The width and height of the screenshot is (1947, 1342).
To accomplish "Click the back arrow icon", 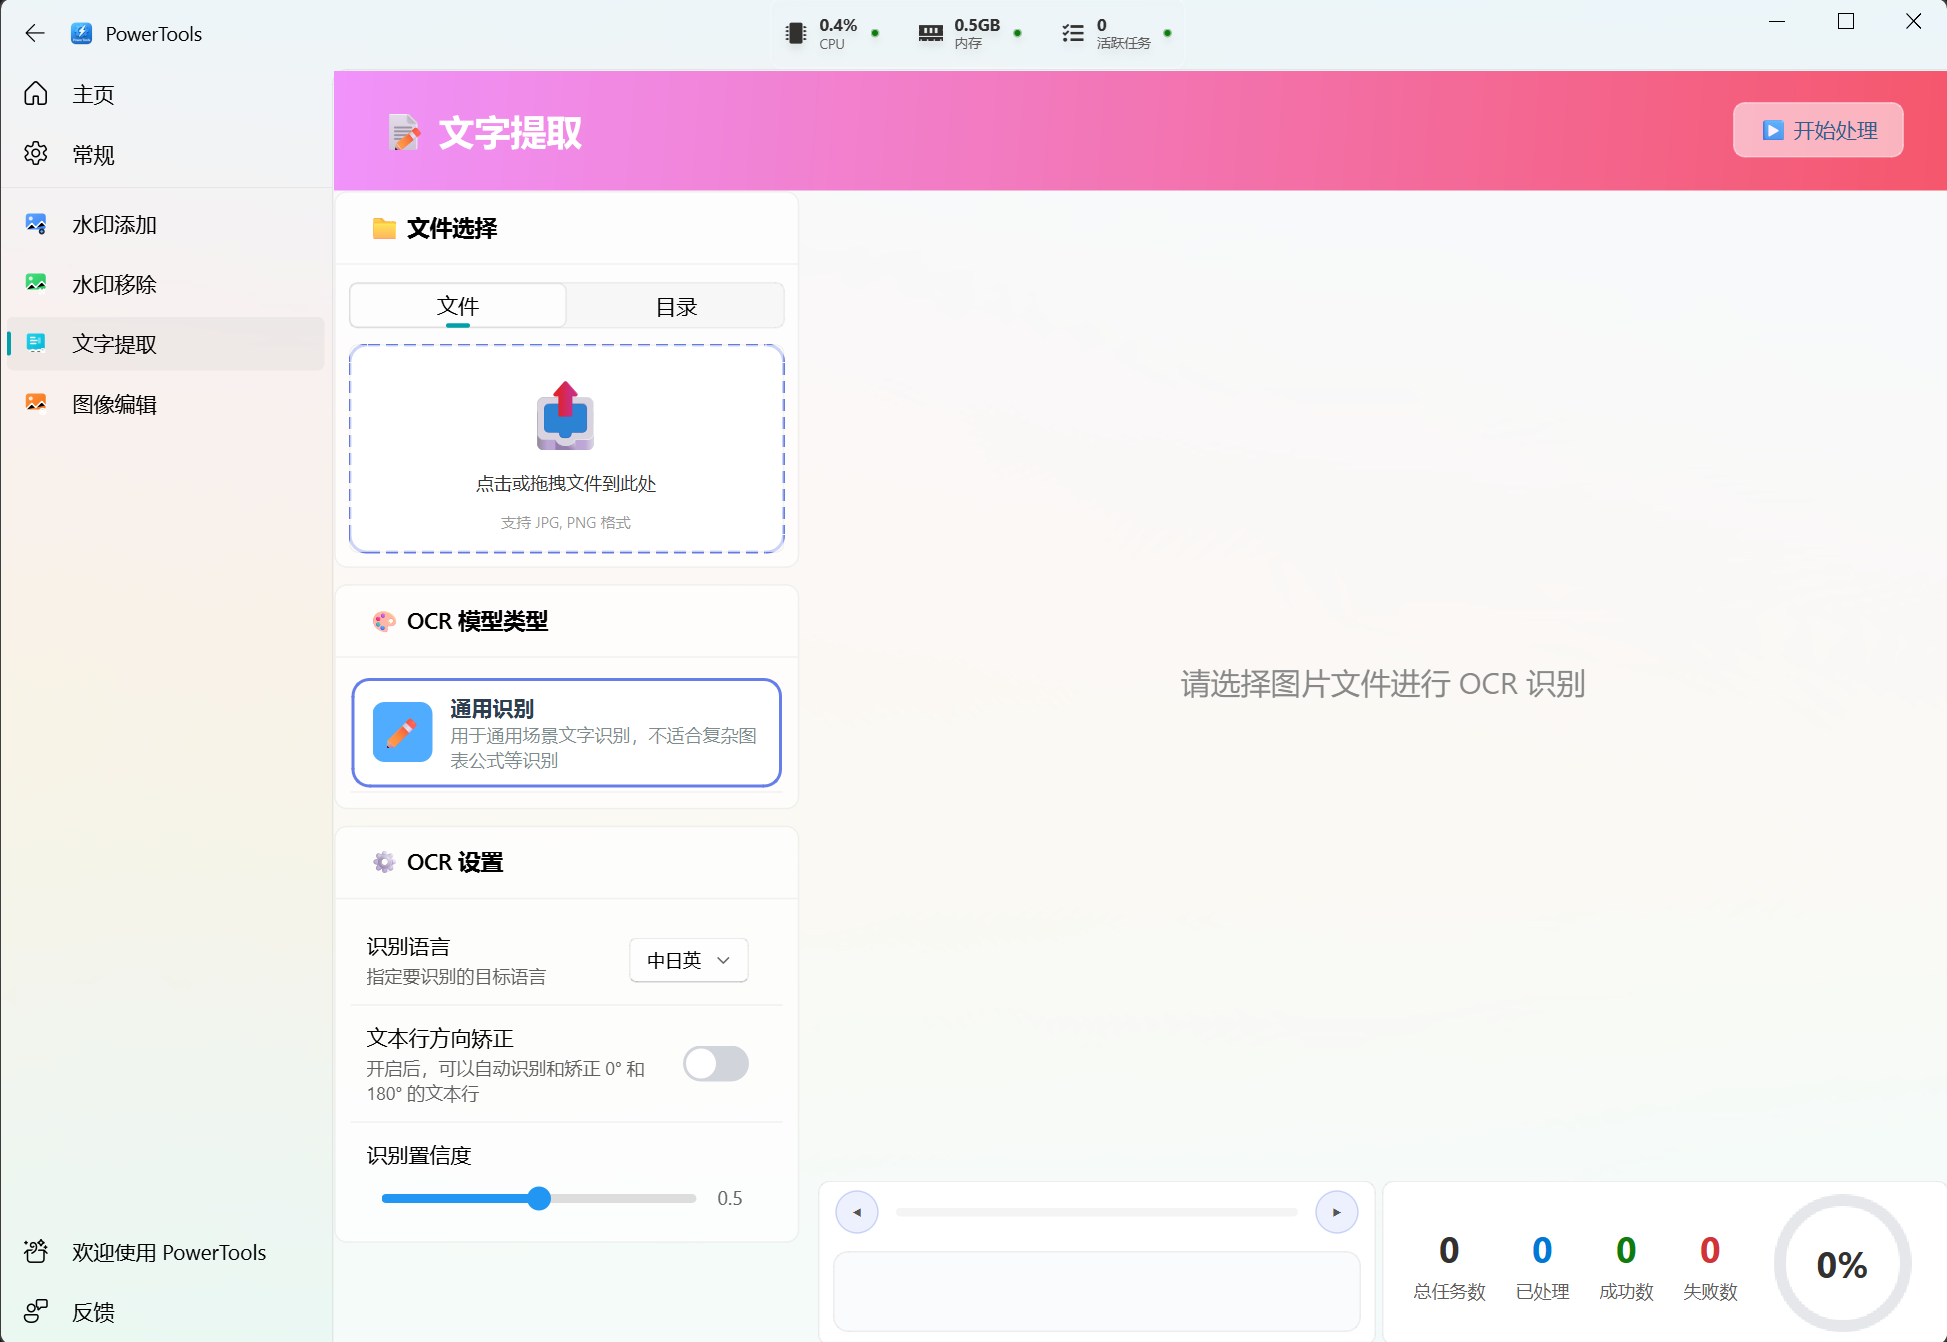I will [x=35, y=33].
